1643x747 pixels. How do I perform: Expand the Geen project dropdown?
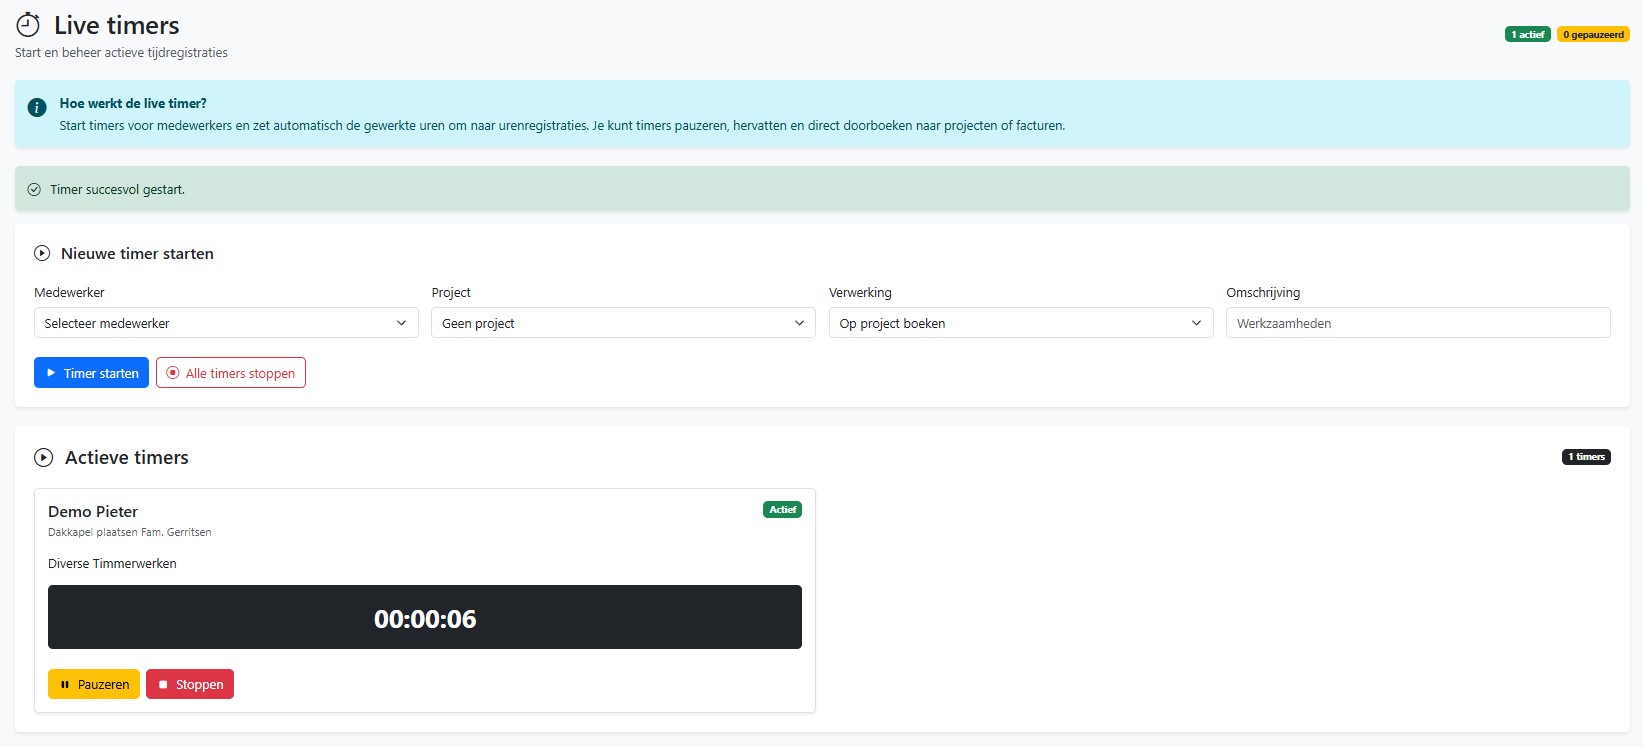click(624, 323)
